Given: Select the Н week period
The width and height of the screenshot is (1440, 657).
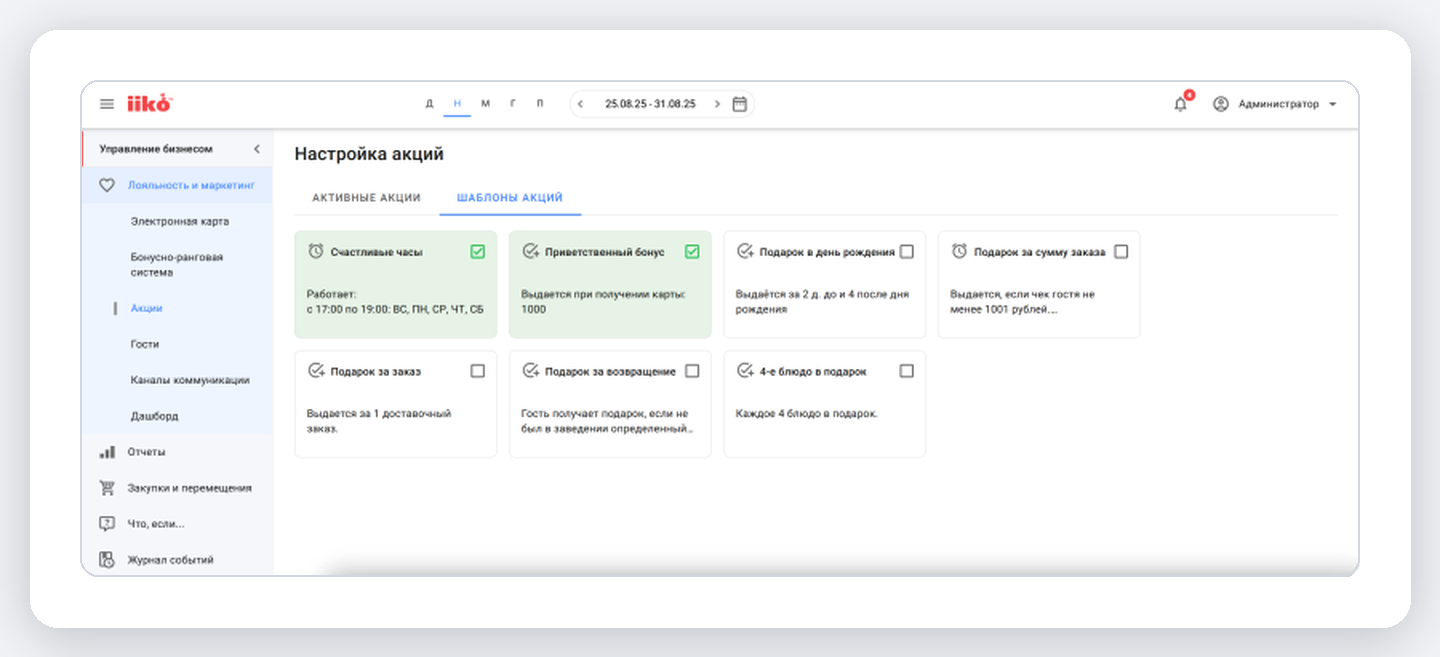Looking at the screenshot, I should coord(457,104).
